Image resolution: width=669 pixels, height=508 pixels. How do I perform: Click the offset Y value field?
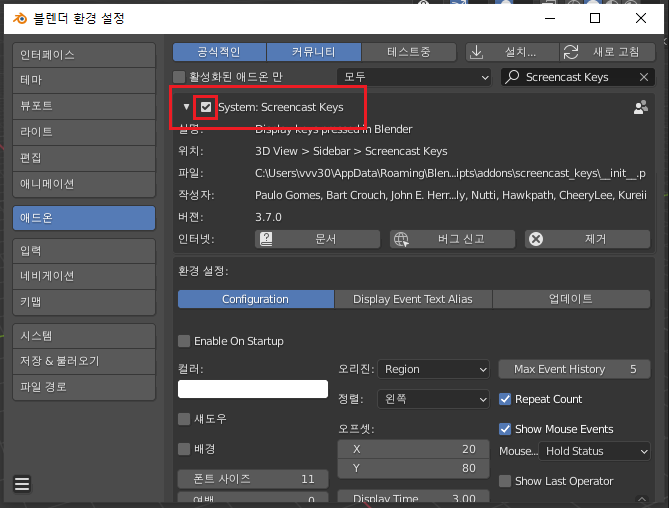click(x=413, y=468)
